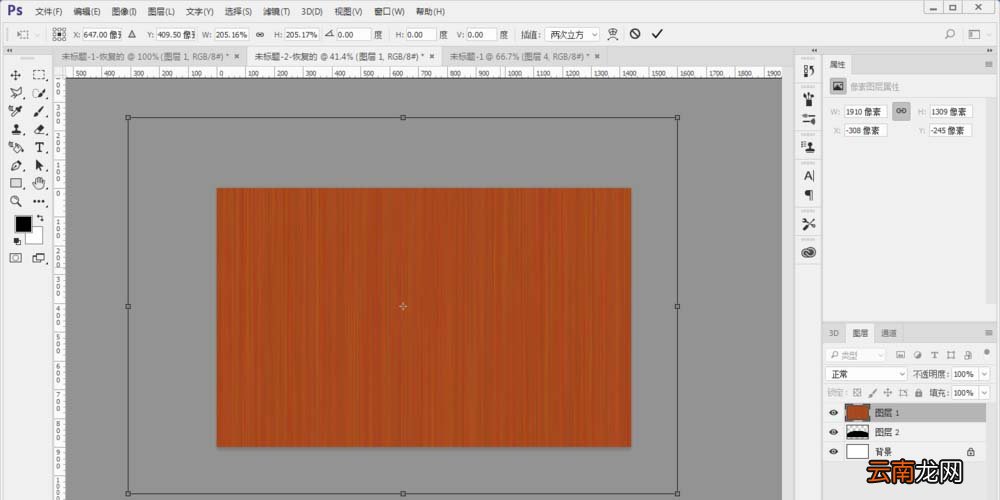Open the Character panel icon
This screenshot has height=500, width=1000.
809,175
